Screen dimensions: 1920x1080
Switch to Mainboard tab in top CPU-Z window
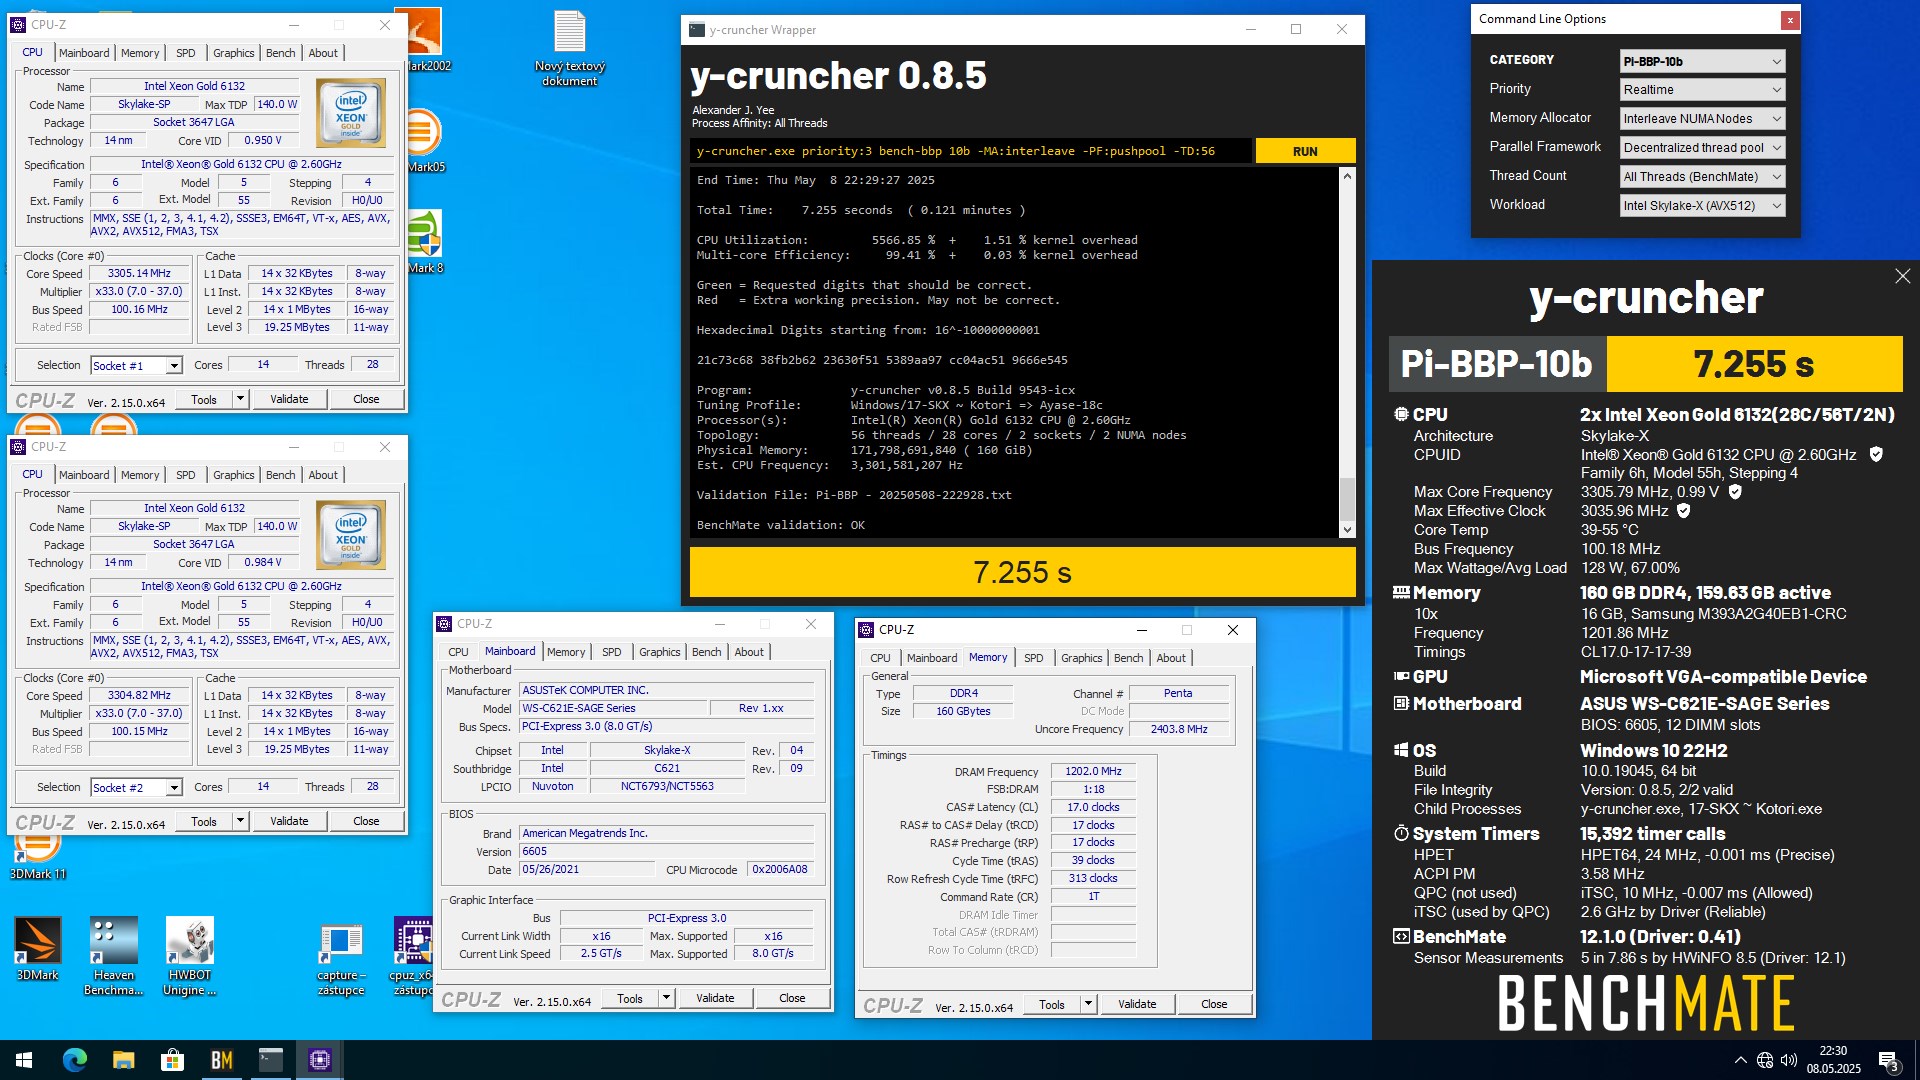[84, 53]
